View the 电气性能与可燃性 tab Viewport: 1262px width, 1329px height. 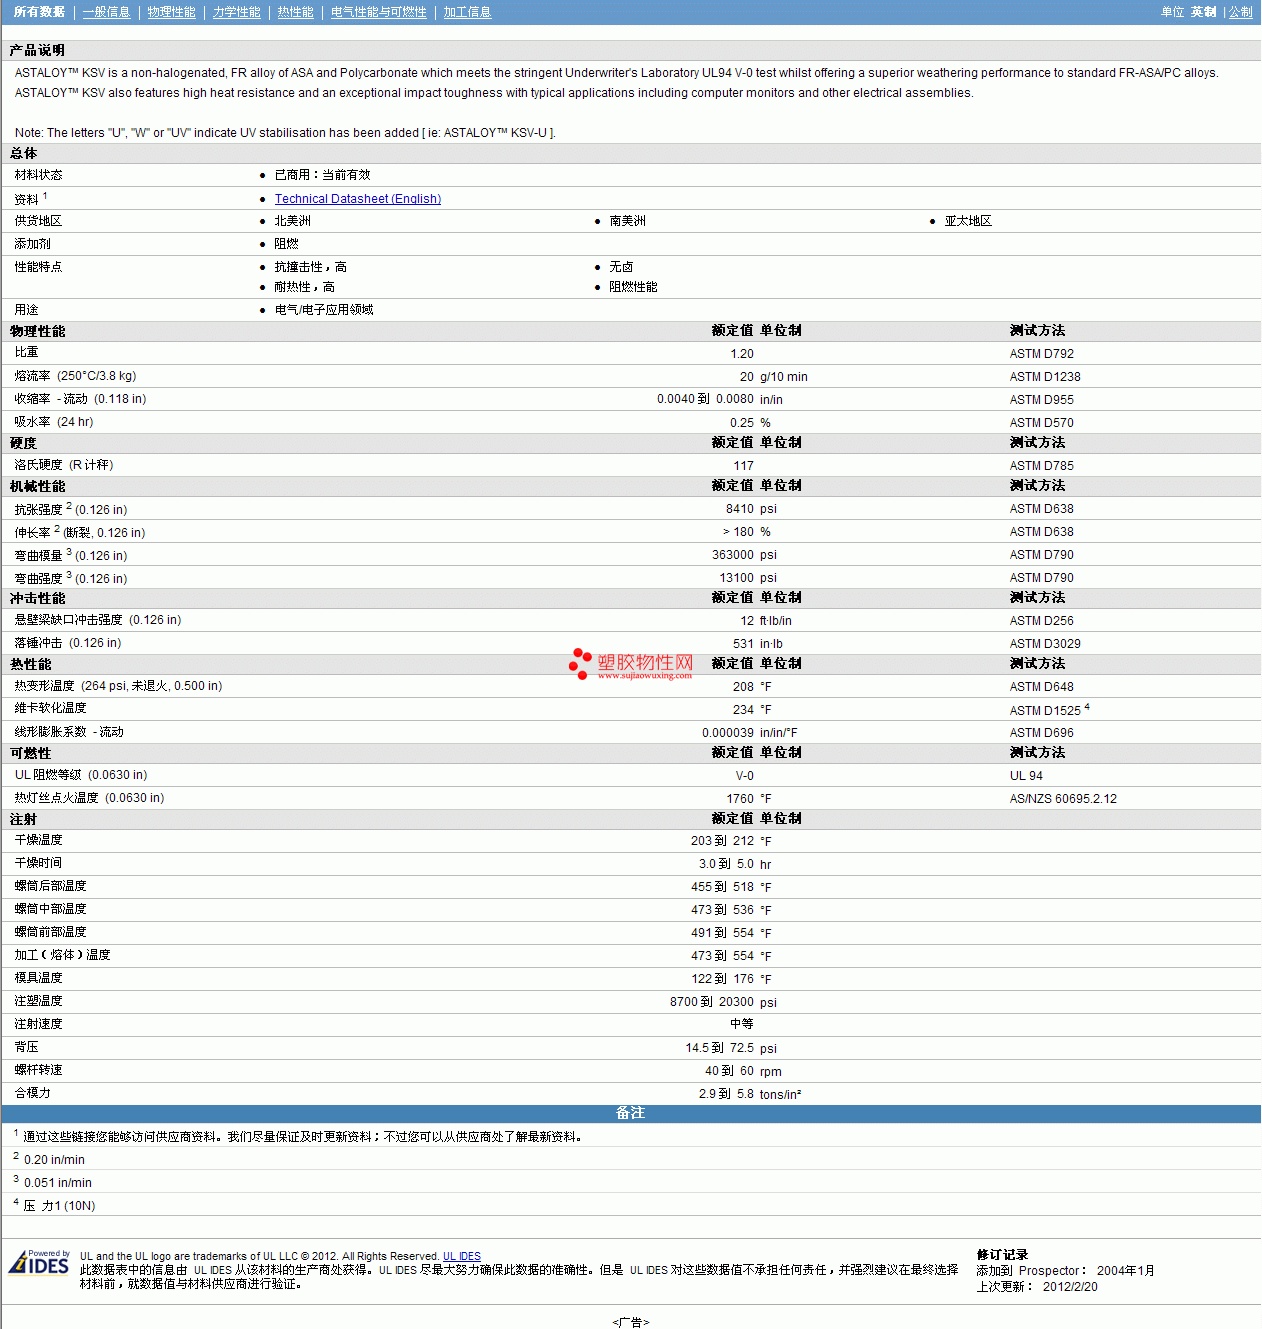379,12
